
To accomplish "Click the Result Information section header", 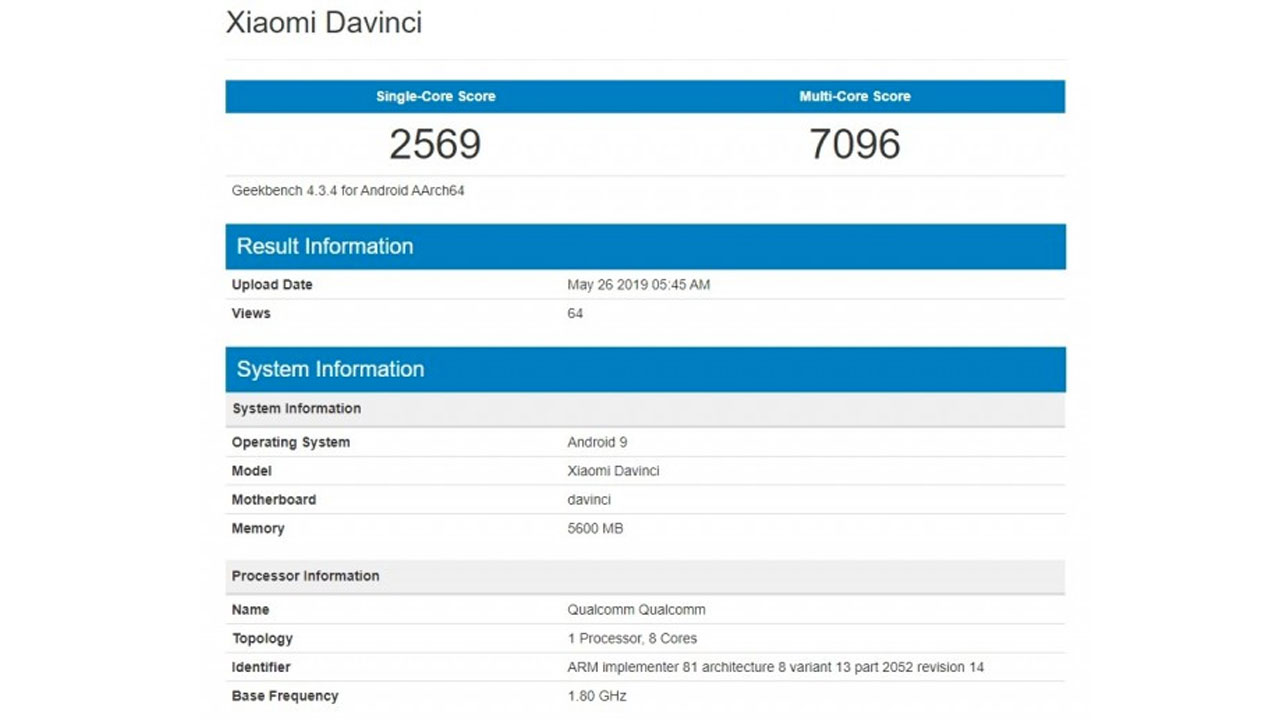I will 645,247.
